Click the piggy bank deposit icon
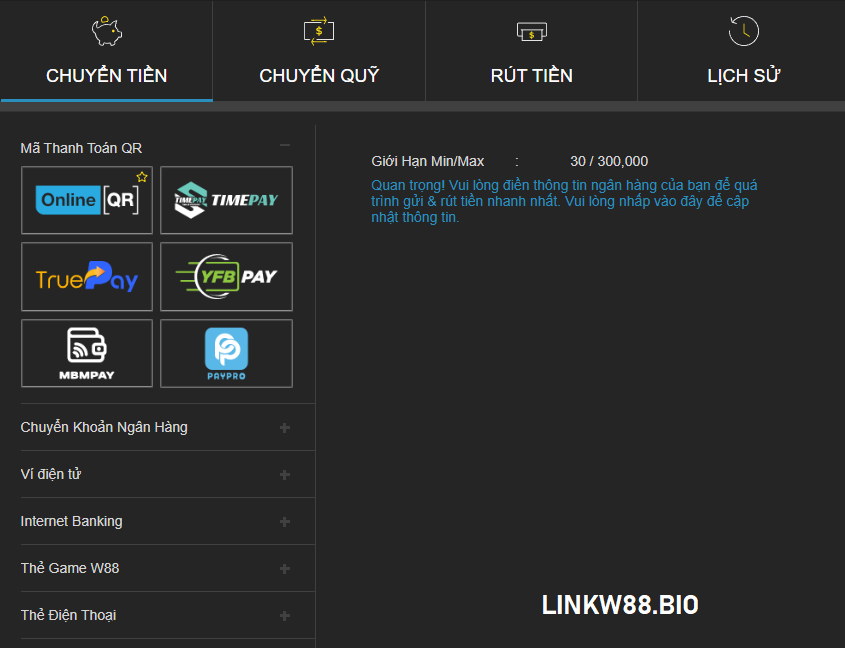The width and height of the screenshot is (845, 648). (x=106, y=32)
